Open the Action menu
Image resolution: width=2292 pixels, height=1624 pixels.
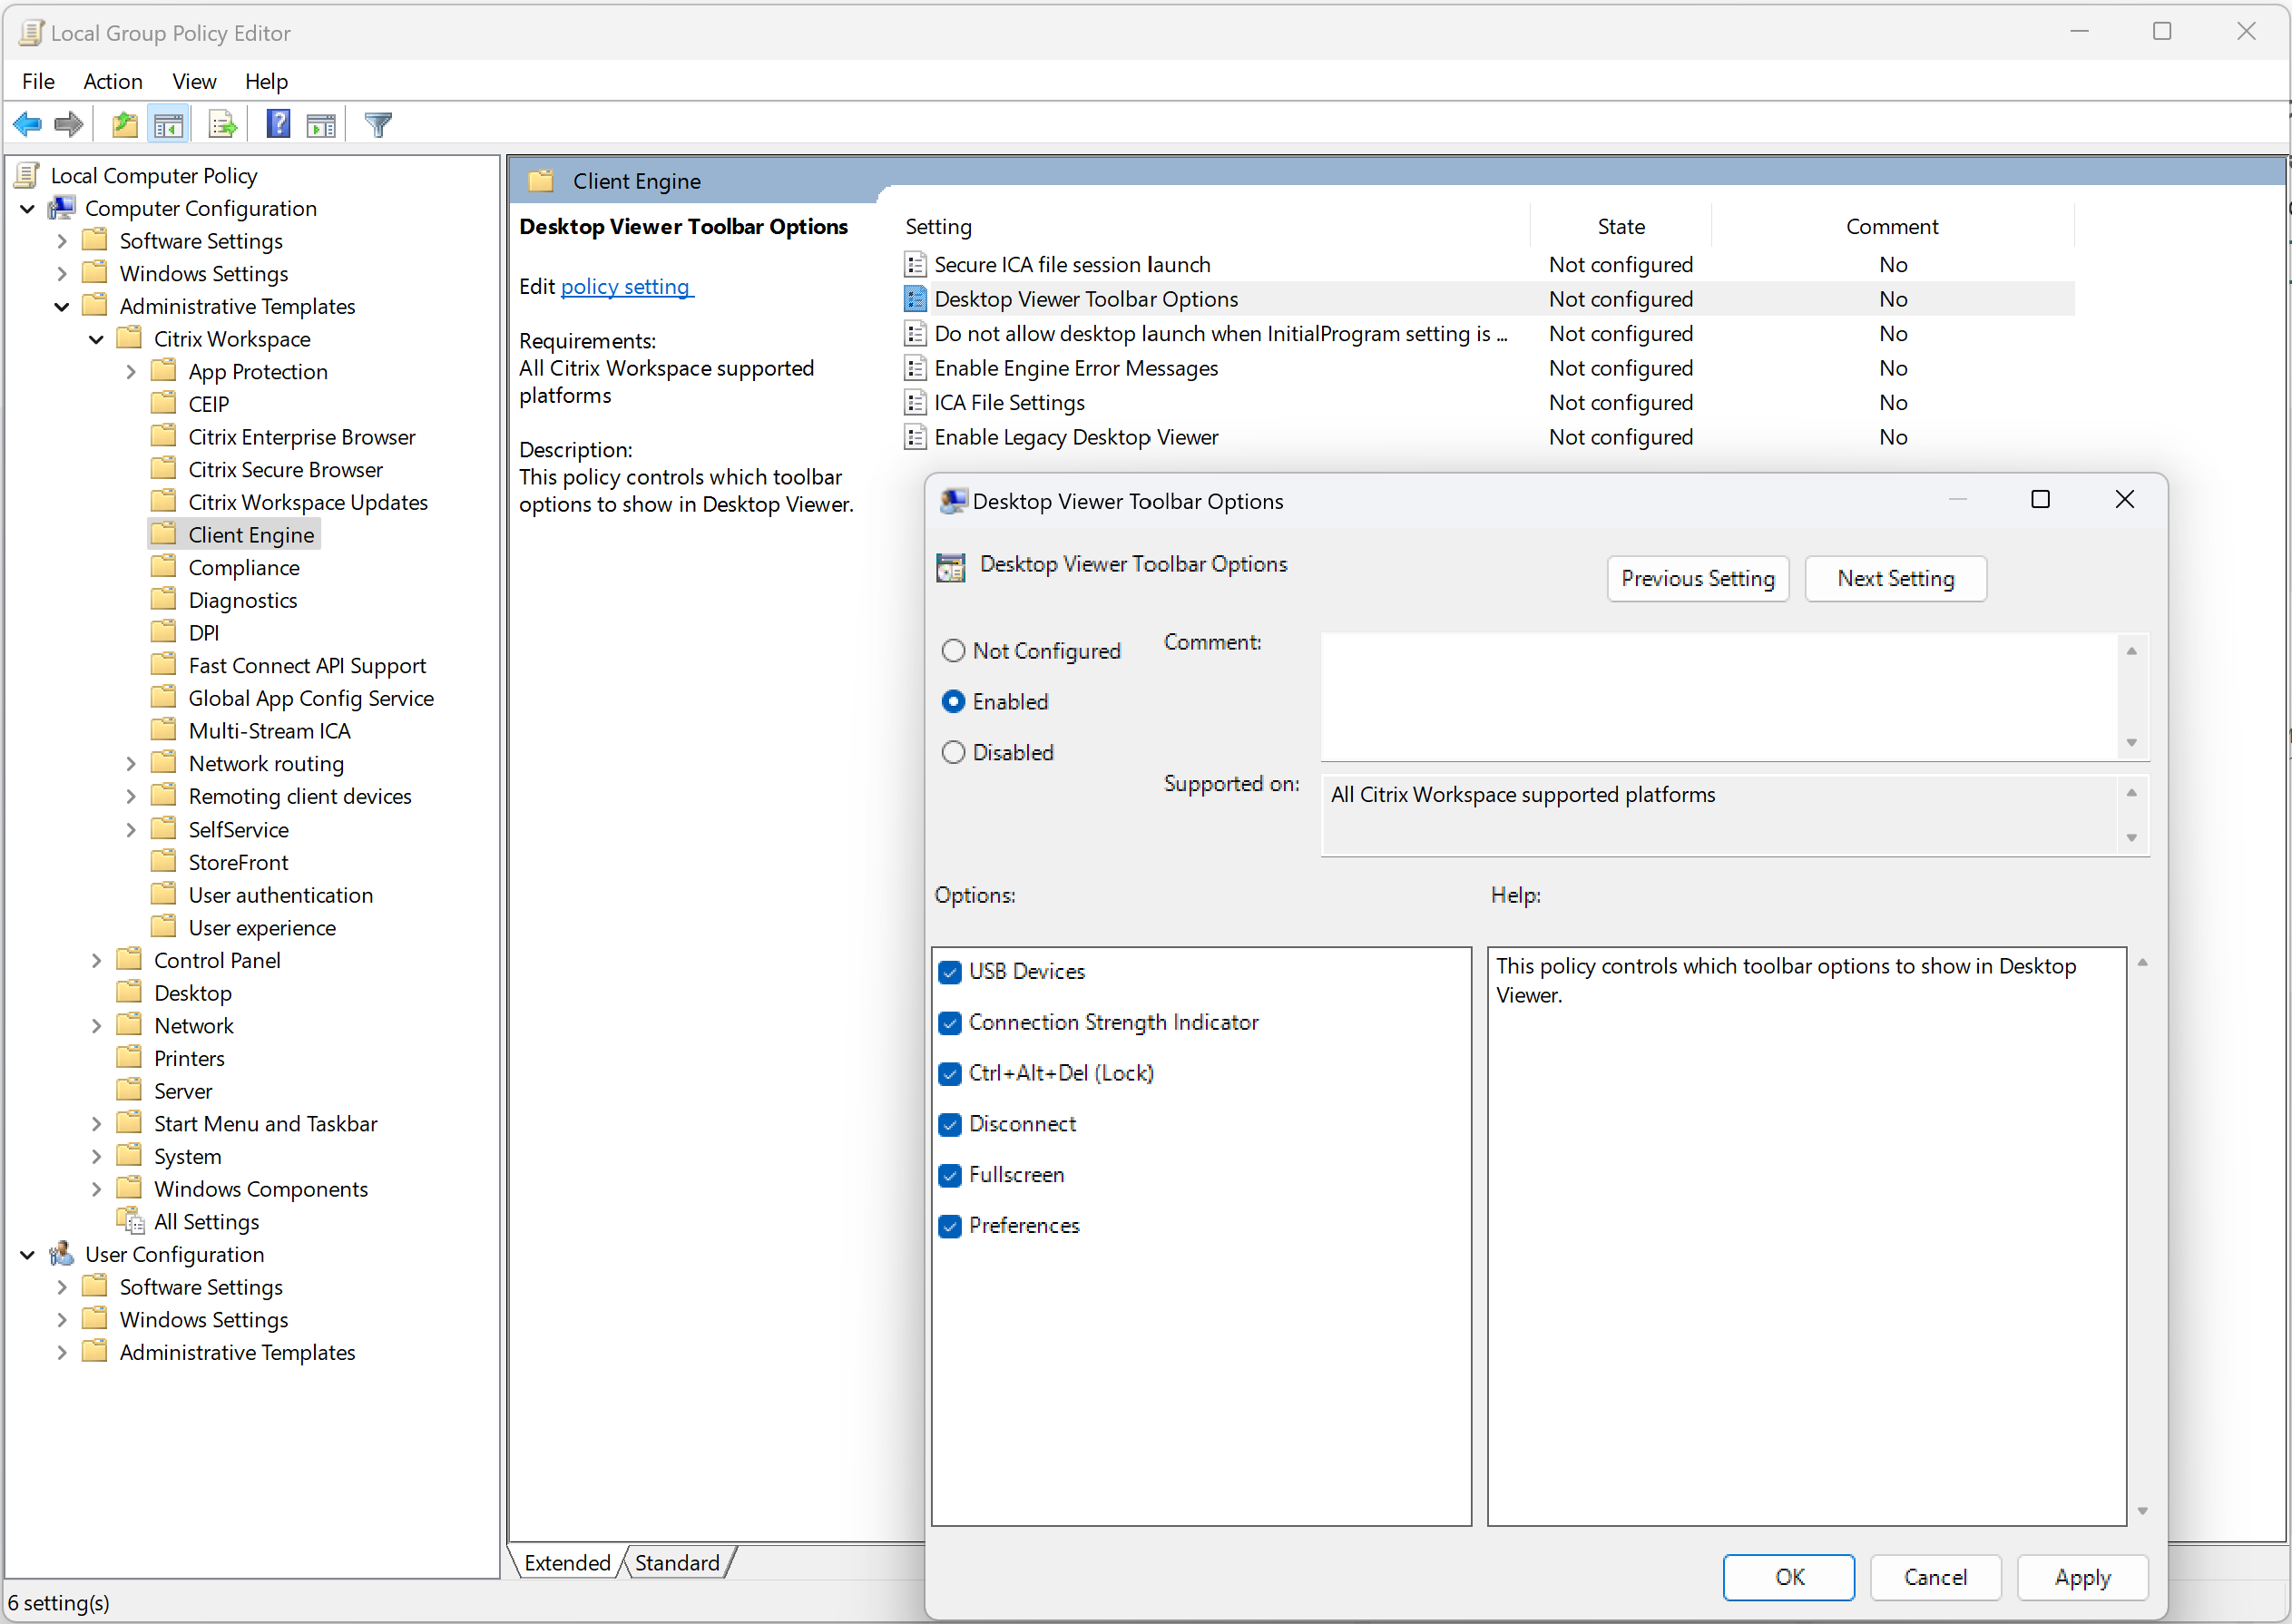[112, 81]
